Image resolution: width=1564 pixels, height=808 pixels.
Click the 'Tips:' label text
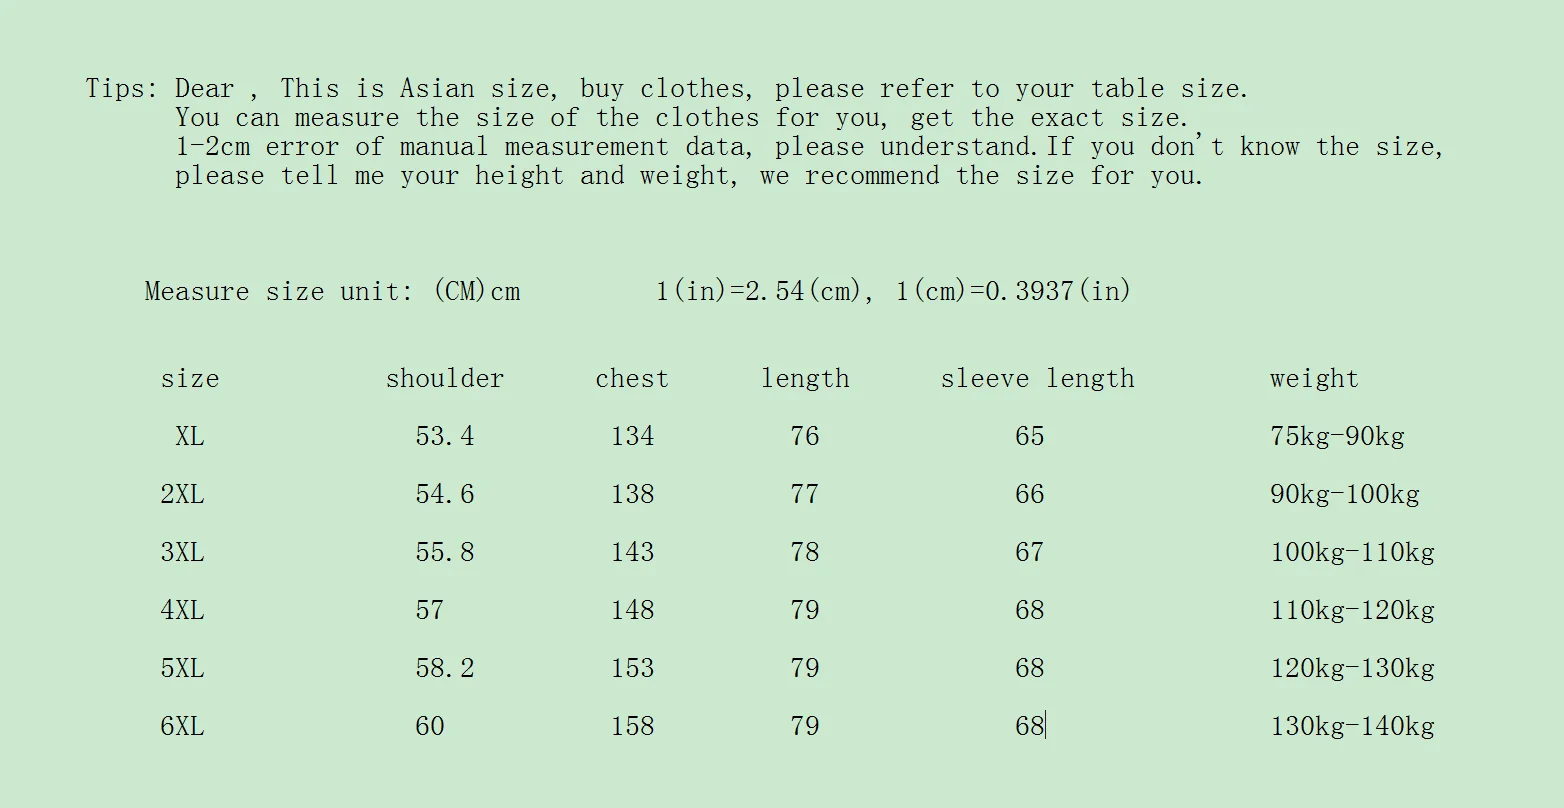click(122, 89)
